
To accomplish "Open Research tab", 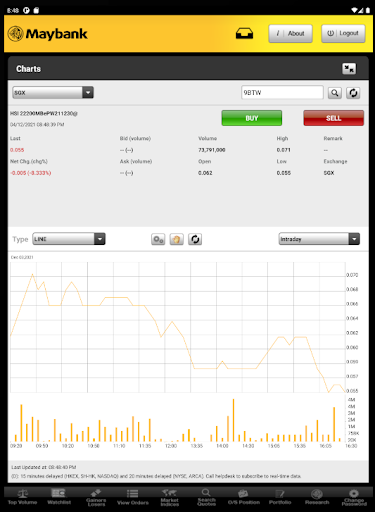I will 317,497.
